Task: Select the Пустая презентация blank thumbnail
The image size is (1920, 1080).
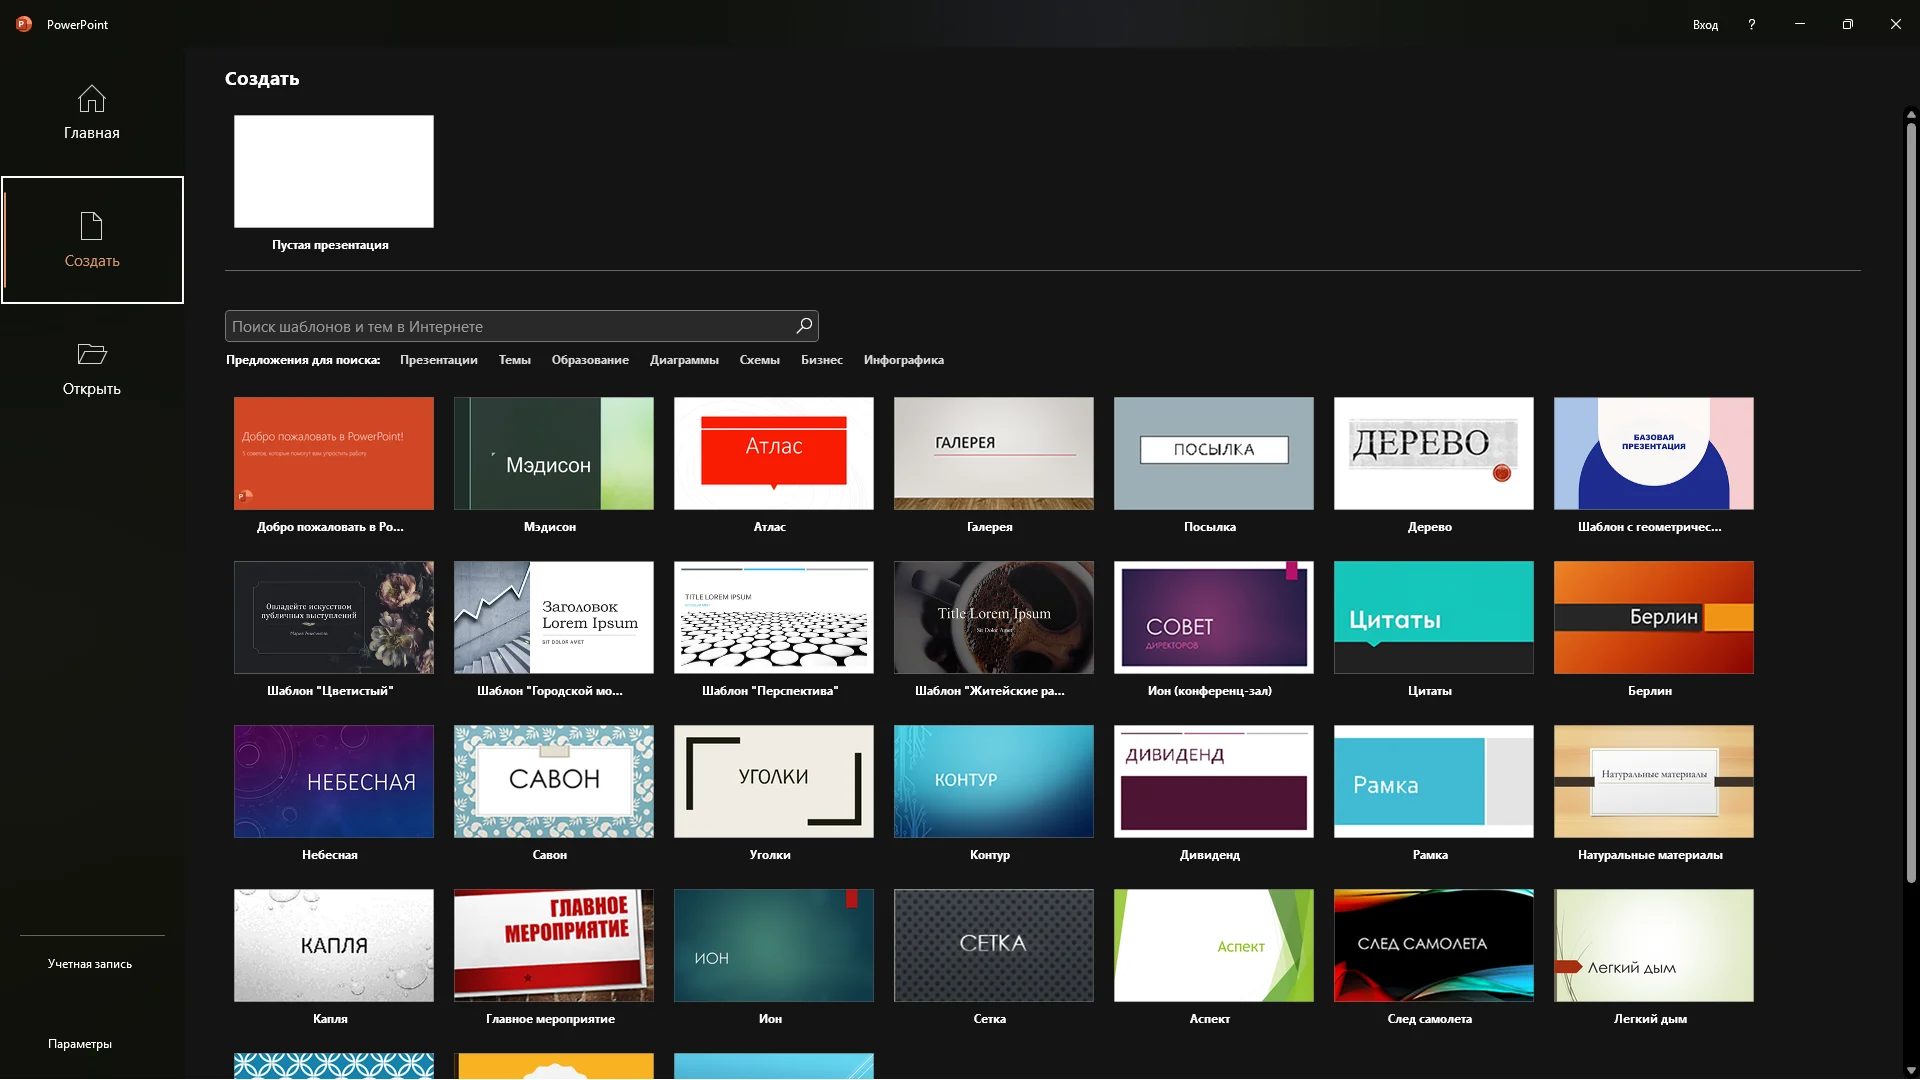Action: pos(334,171)
